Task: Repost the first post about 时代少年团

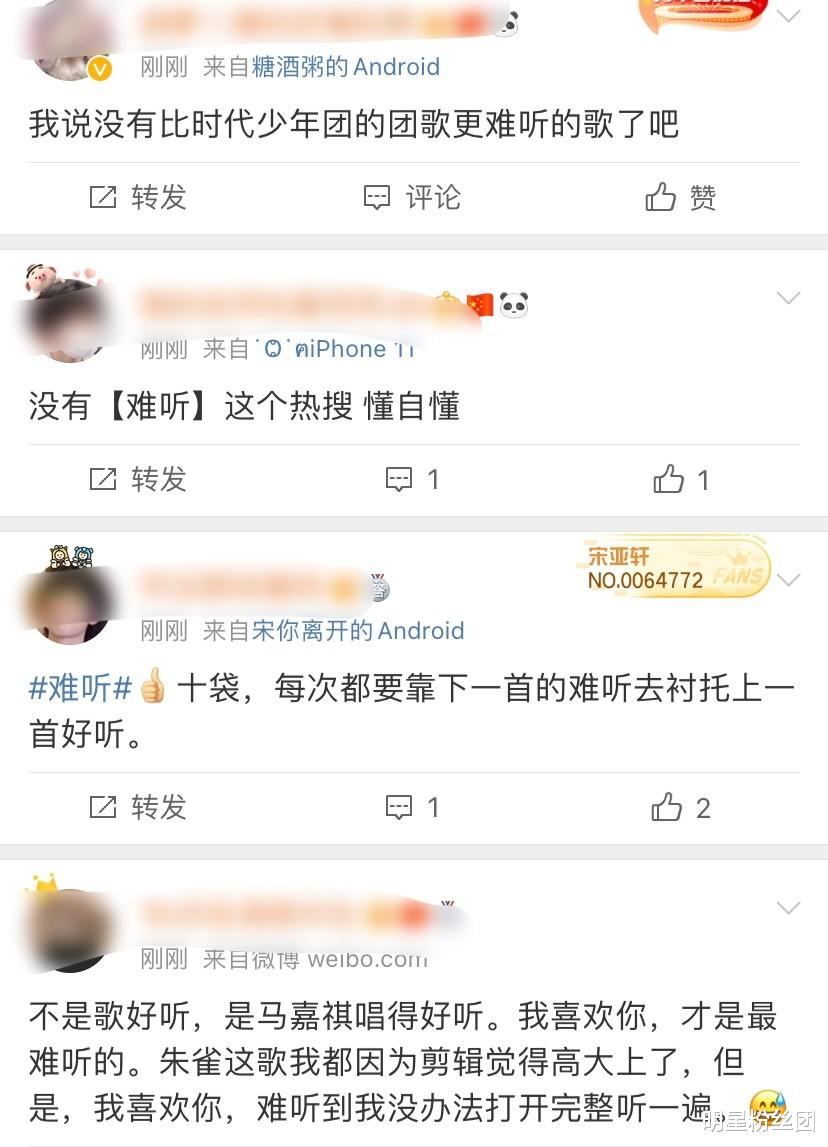Action: (x=138, y=198)
